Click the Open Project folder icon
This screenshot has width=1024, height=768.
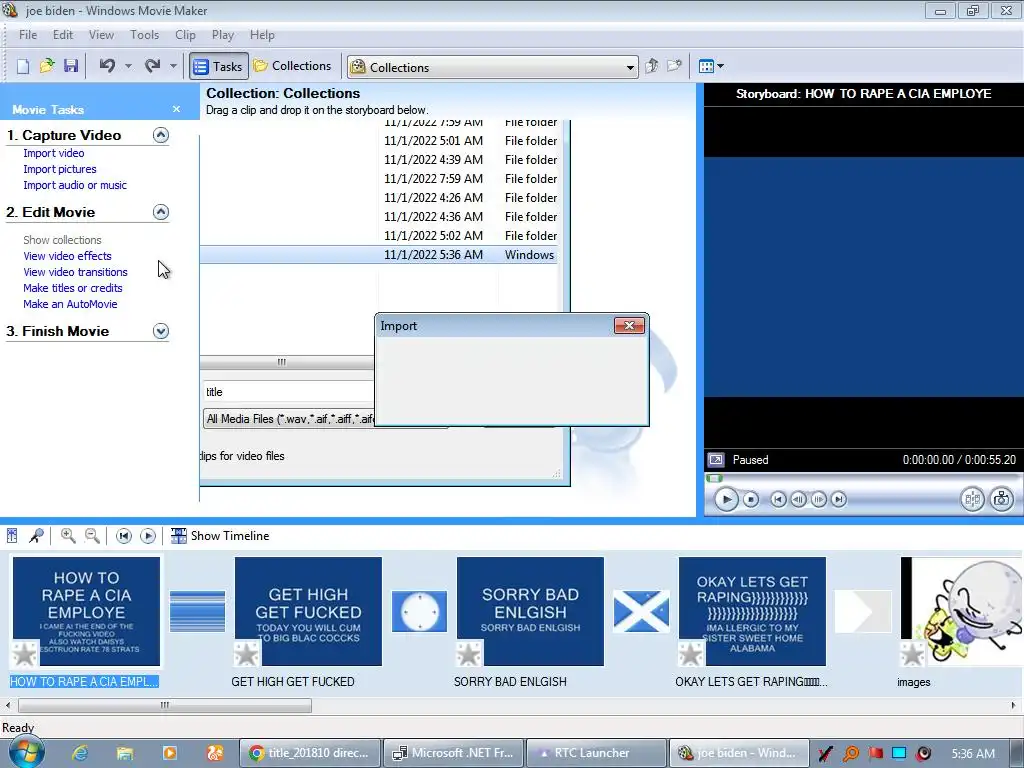coord(47,66)
